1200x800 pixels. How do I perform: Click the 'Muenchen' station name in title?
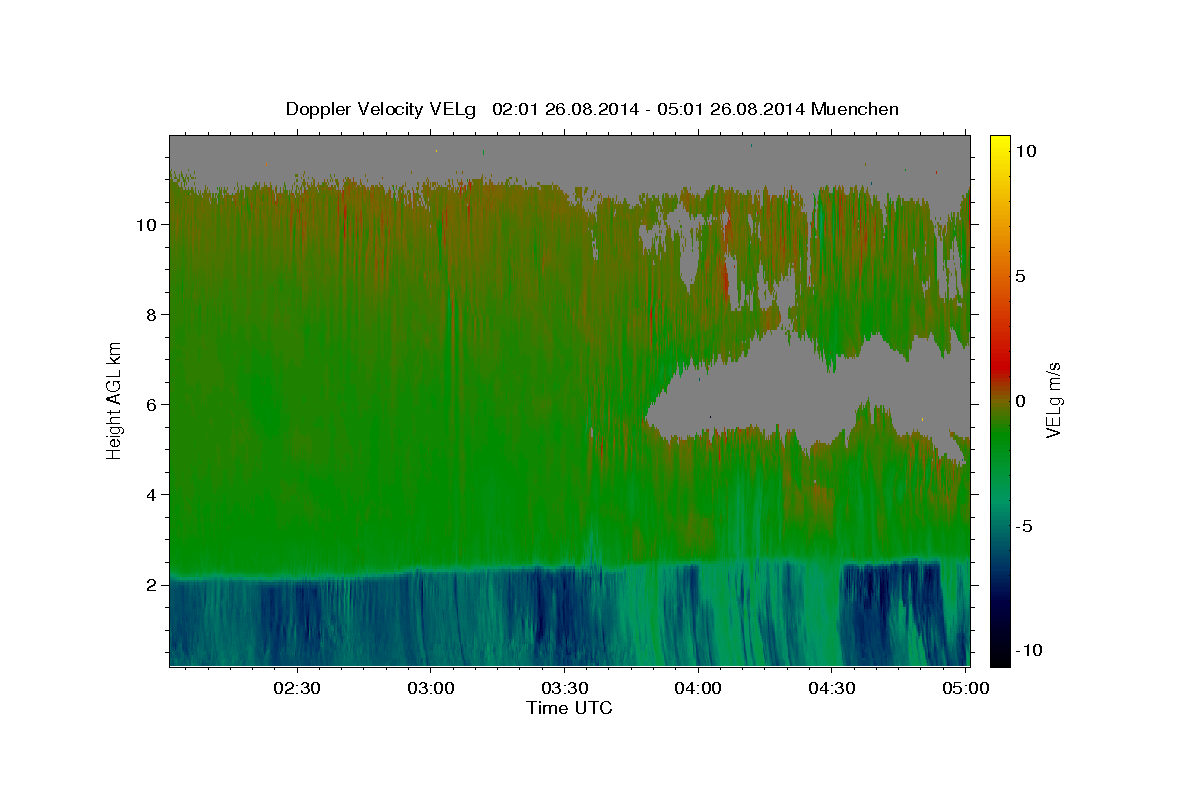(x=856, y=109)
